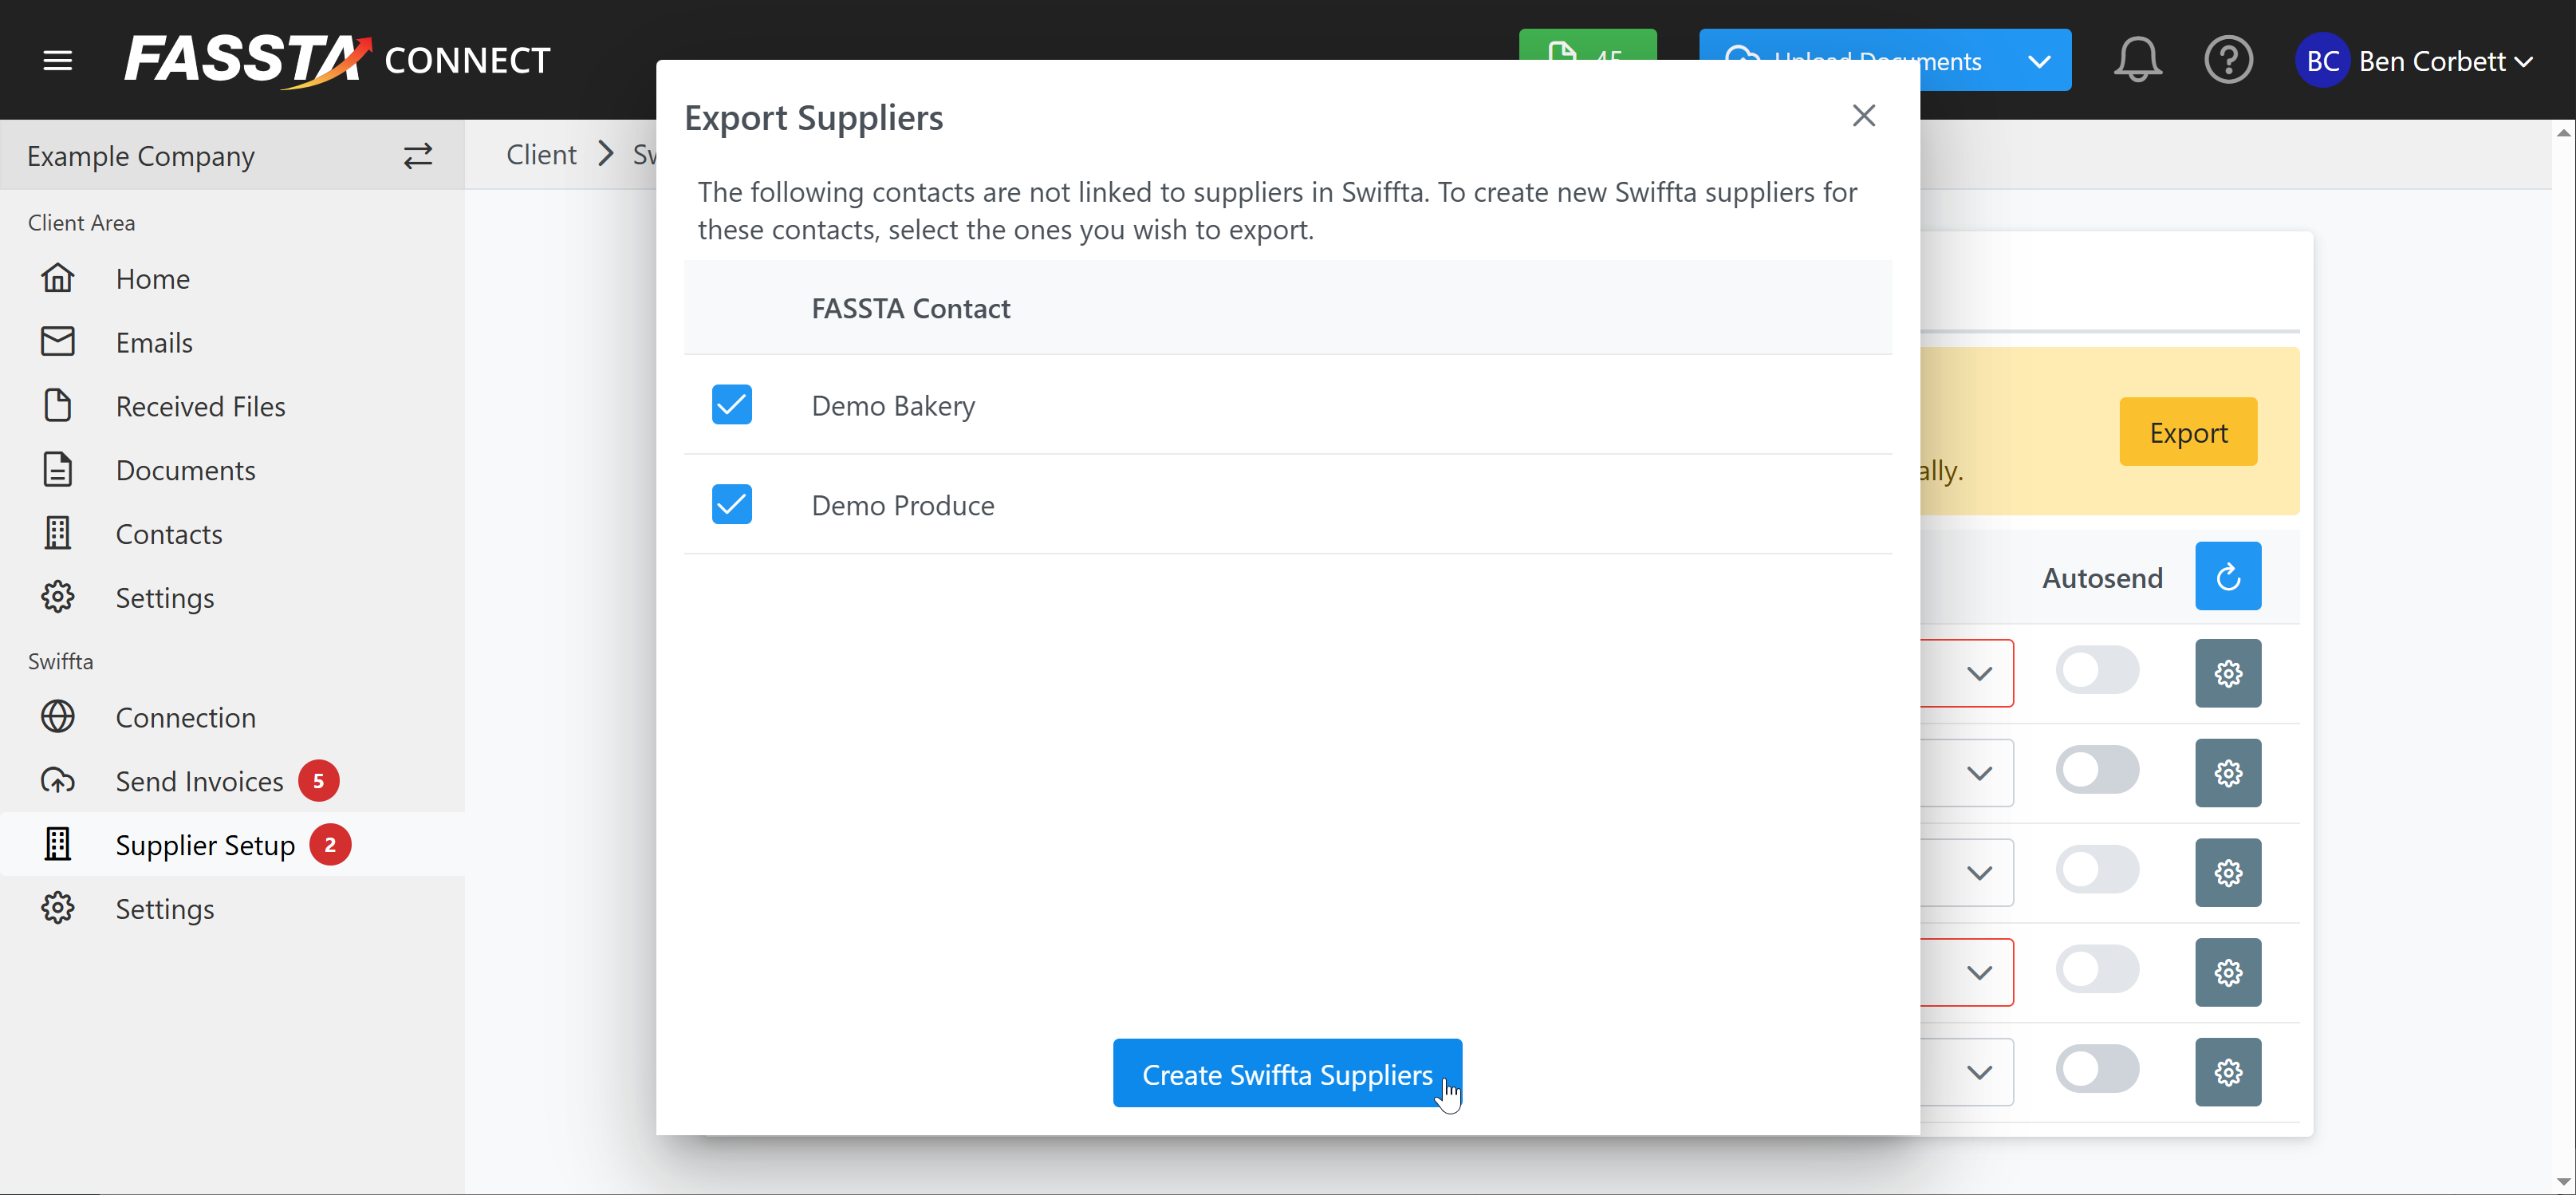The height and width of the screenshot is (1195, 2576).
Task: Expand the Upload Documents dropdown arrow
Action: pos(2039,60)
